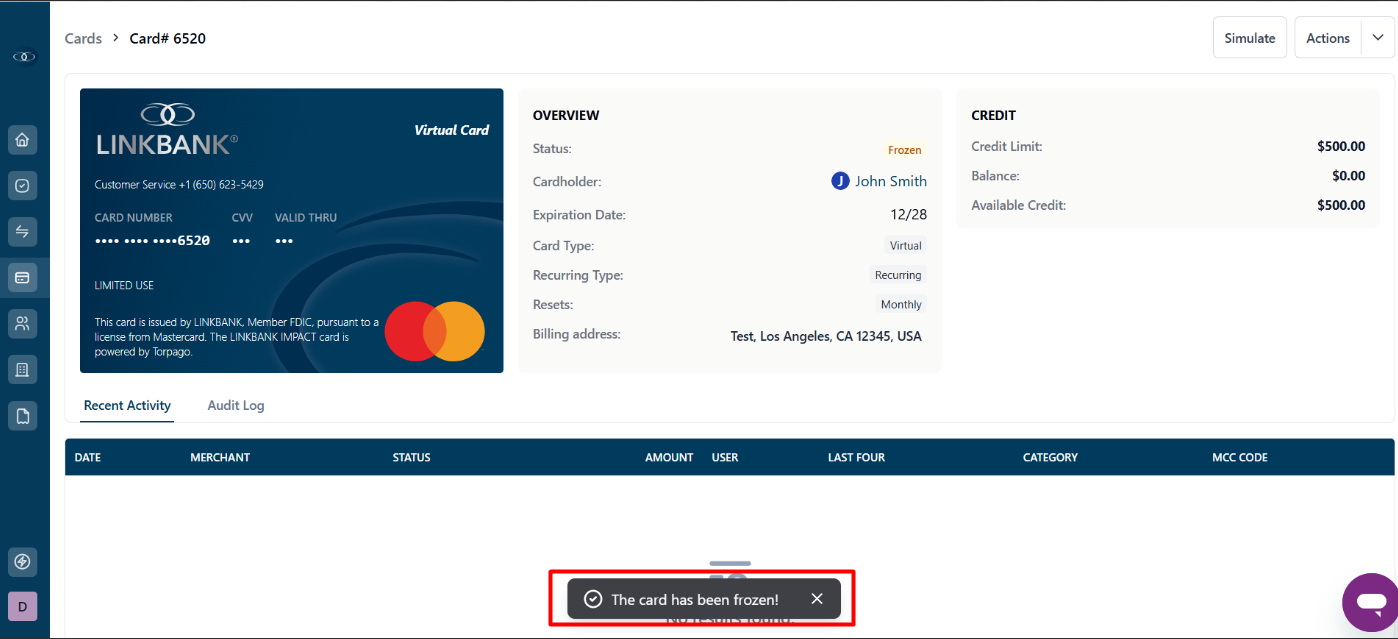Click the LAST FOUR column header
This screenshot has width=1398, height=639.
coord(856,457)
